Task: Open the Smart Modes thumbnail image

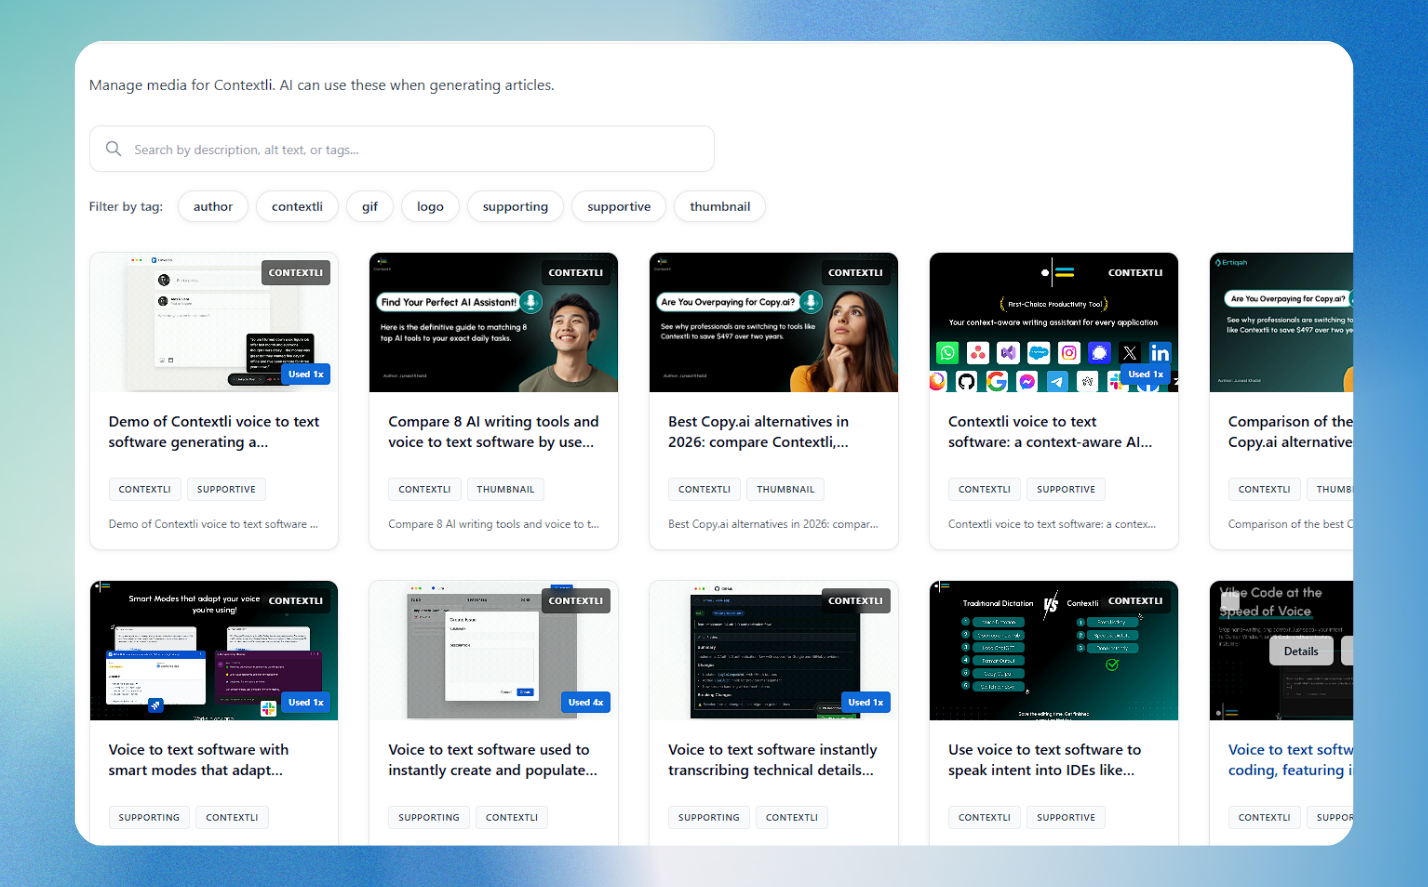Action: [x=214, y=650]
